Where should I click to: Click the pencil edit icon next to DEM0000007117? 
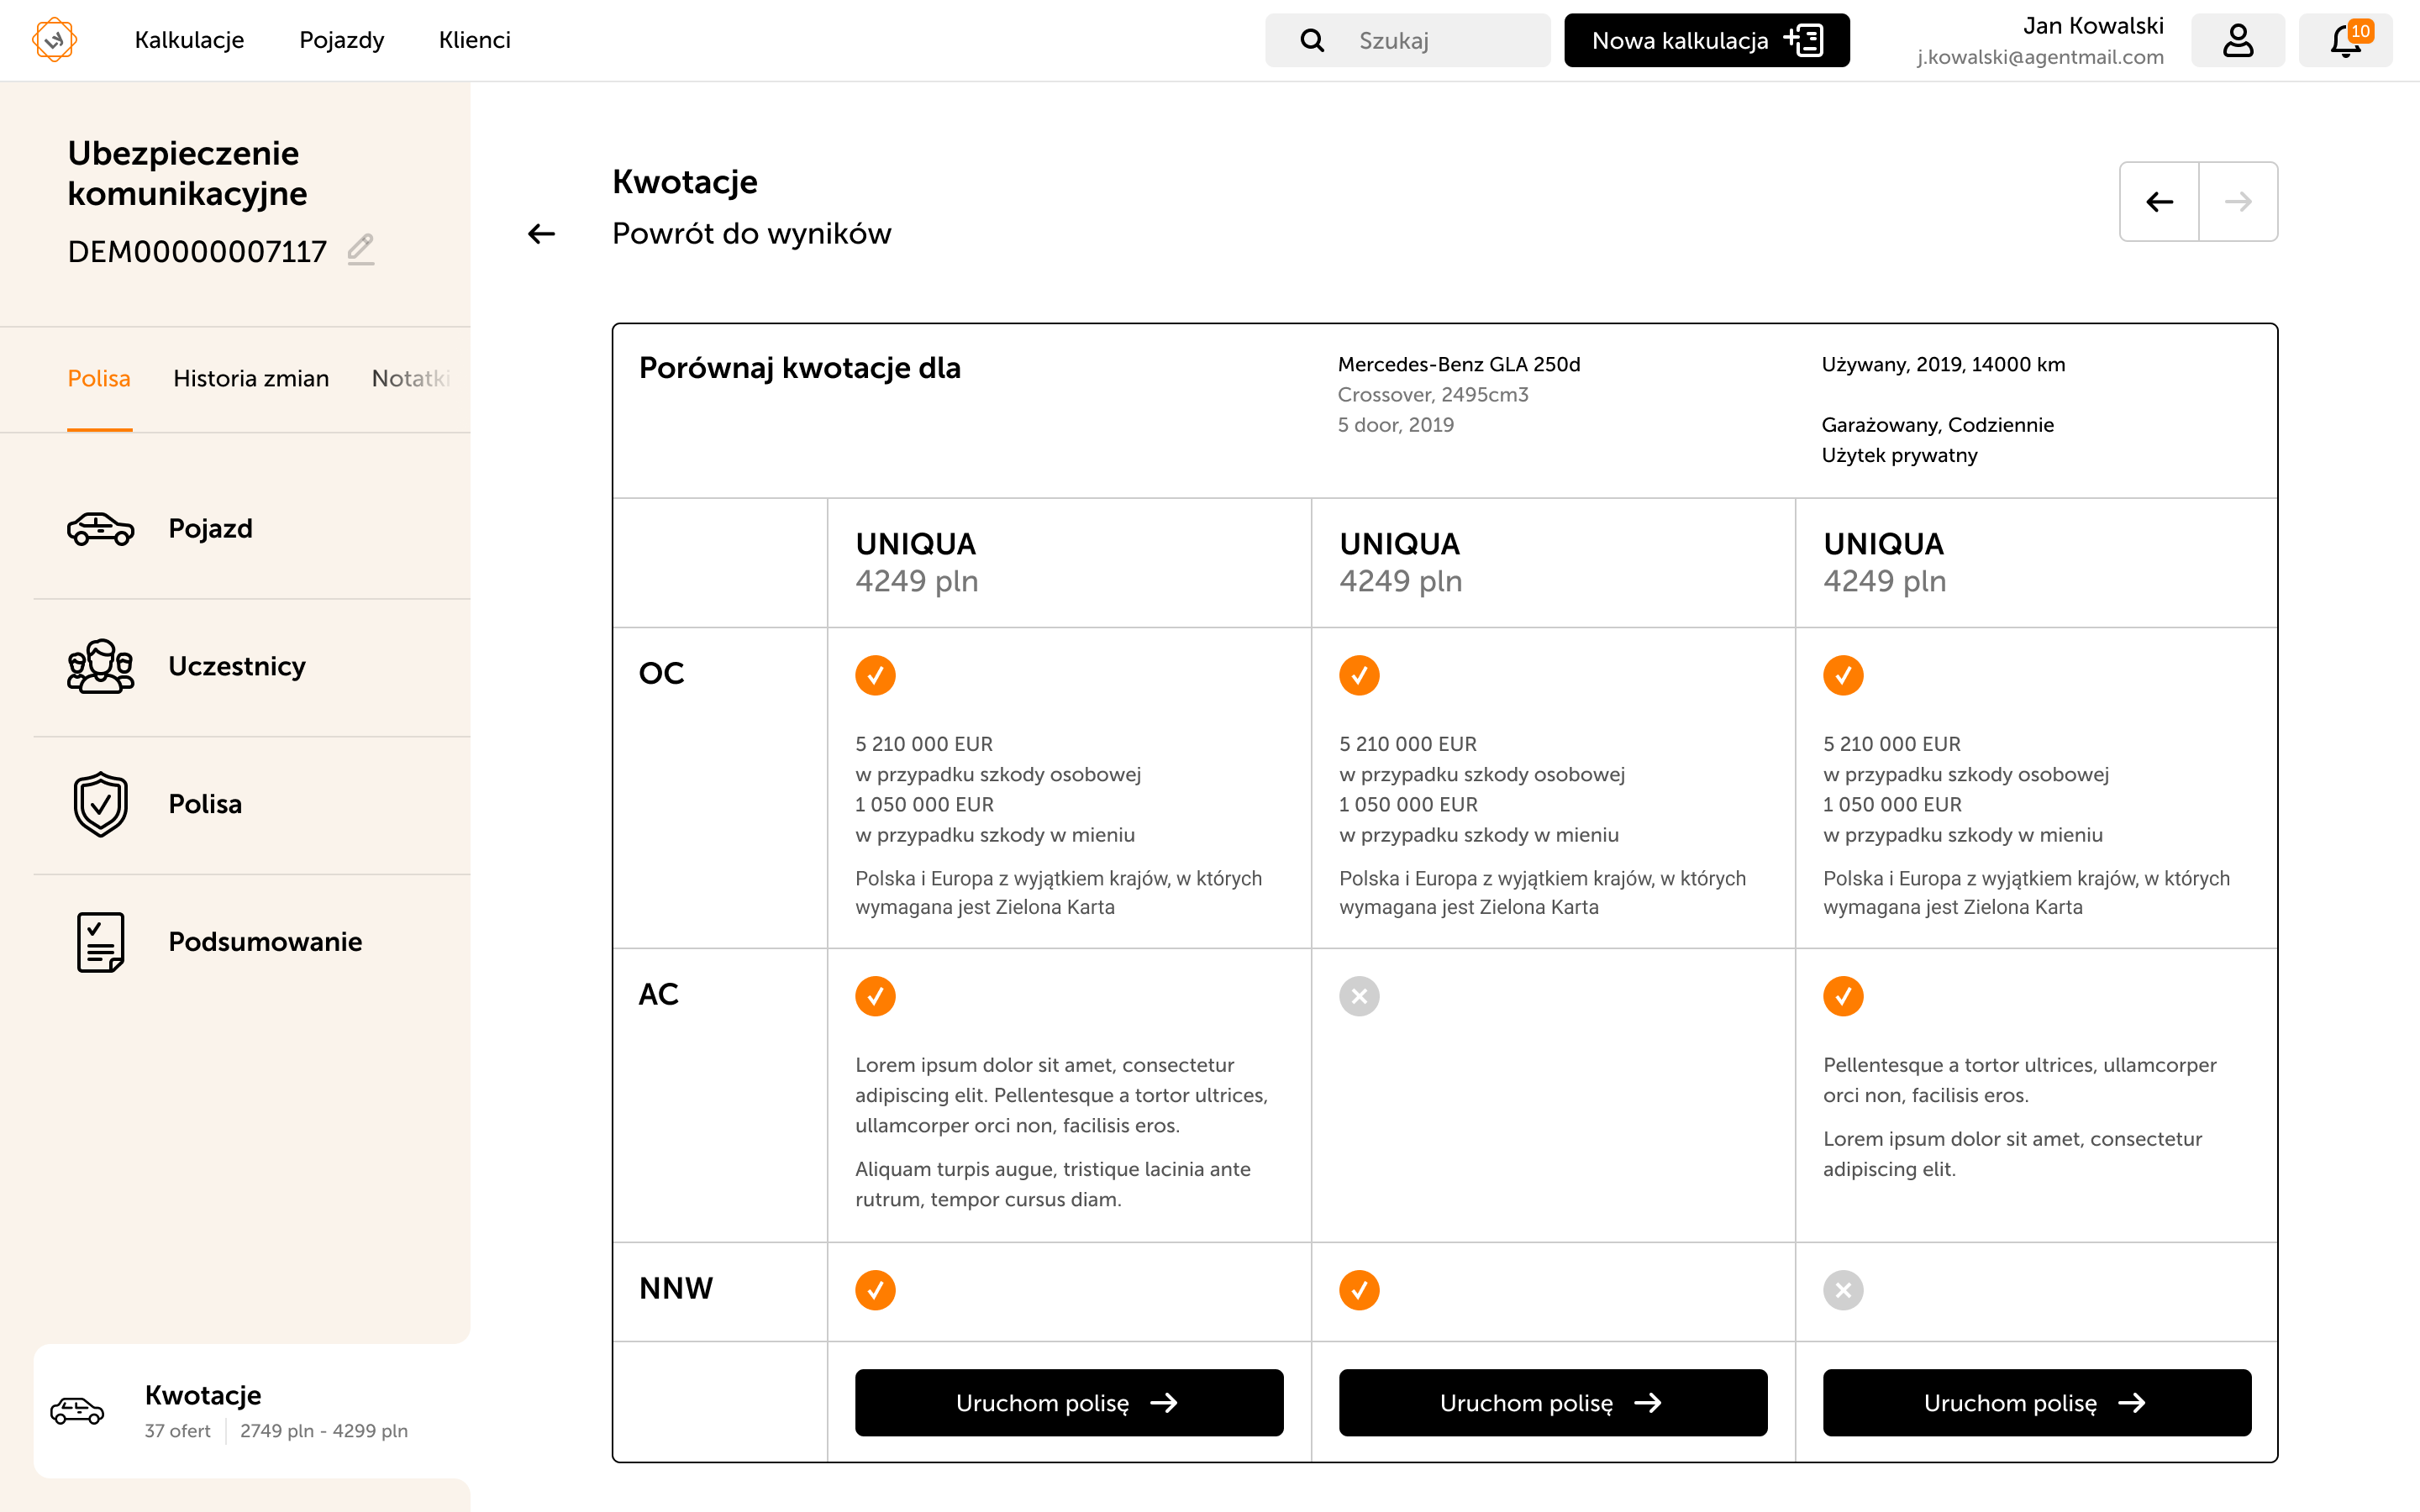coord(361,249)
